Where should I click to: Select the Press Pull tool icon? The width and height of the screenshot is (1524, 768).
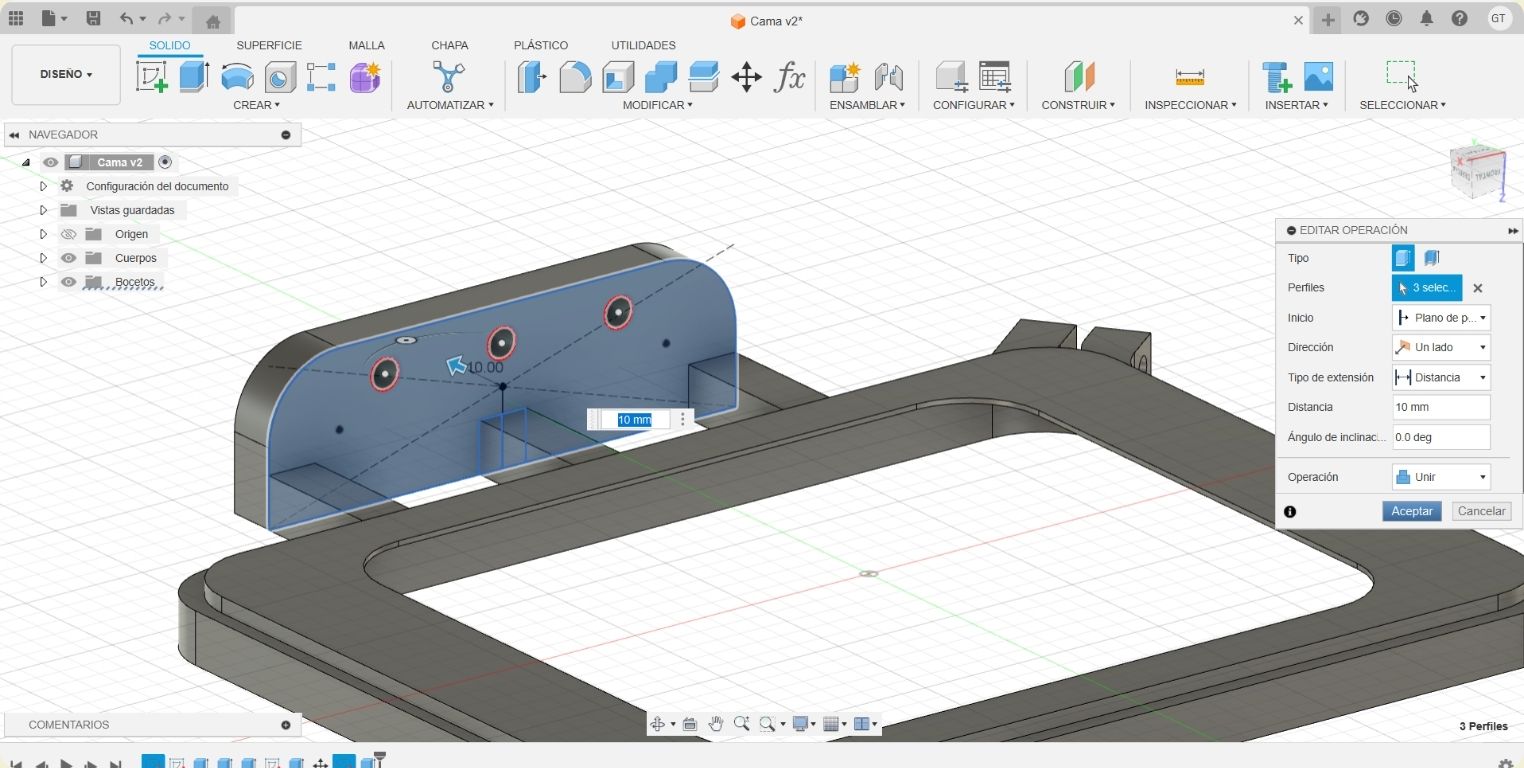click(532, 77)
